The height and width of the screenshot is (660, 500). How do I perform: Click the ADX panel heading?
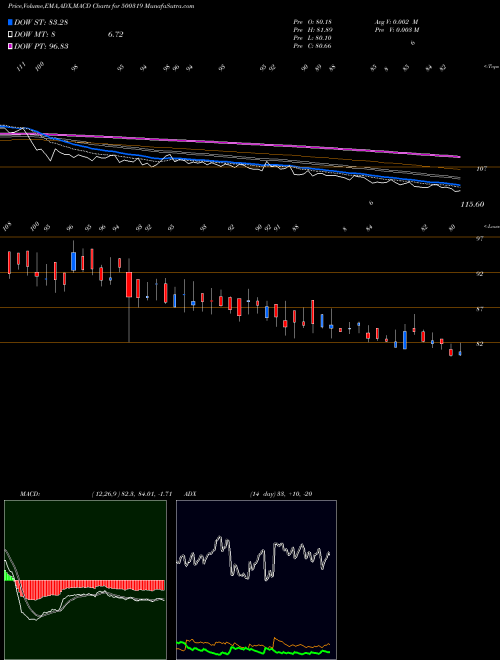[190, 494]
